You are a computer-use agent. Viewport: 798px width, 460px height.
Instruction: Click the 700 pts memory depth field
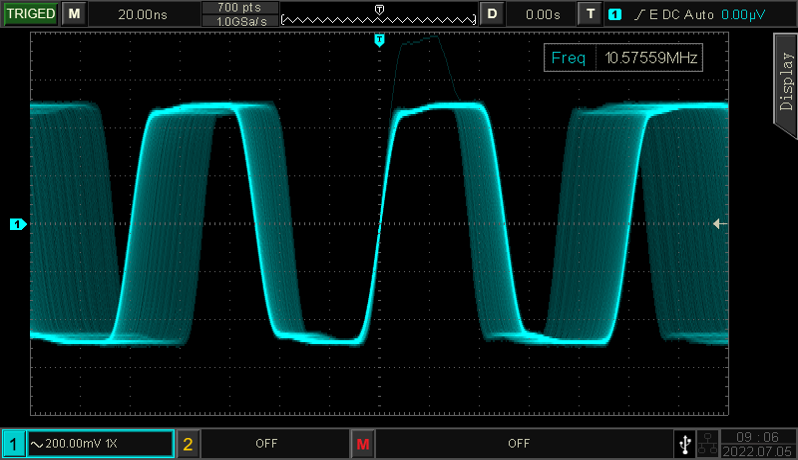(x=238, y=7)
